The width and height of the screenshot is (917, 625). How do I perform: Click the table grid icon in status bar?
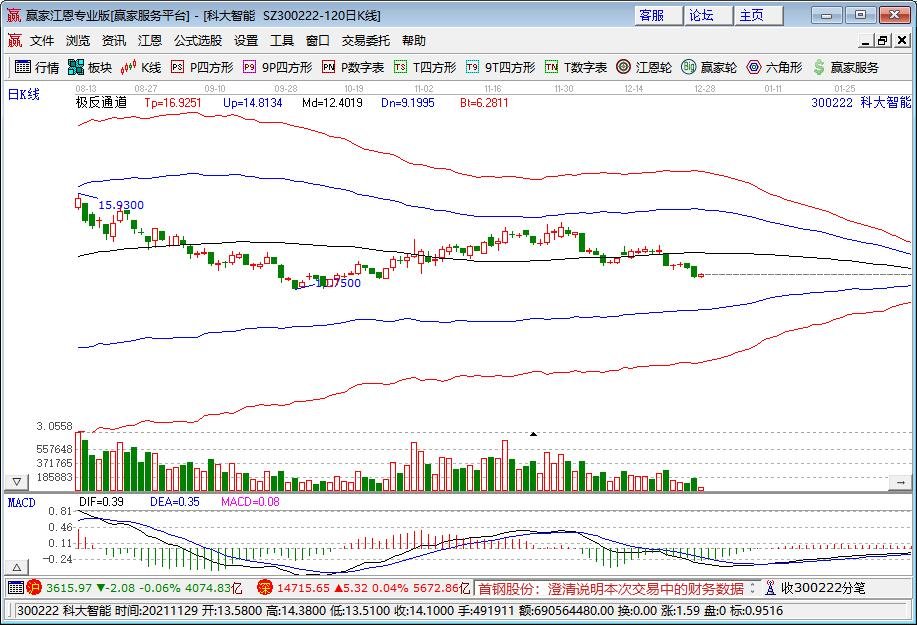16,588
